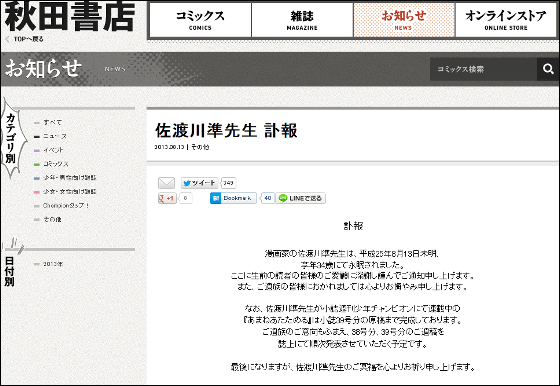The image size is (560, 386).
Task: Open the コミックス COMICS tab
Action: 200,20
